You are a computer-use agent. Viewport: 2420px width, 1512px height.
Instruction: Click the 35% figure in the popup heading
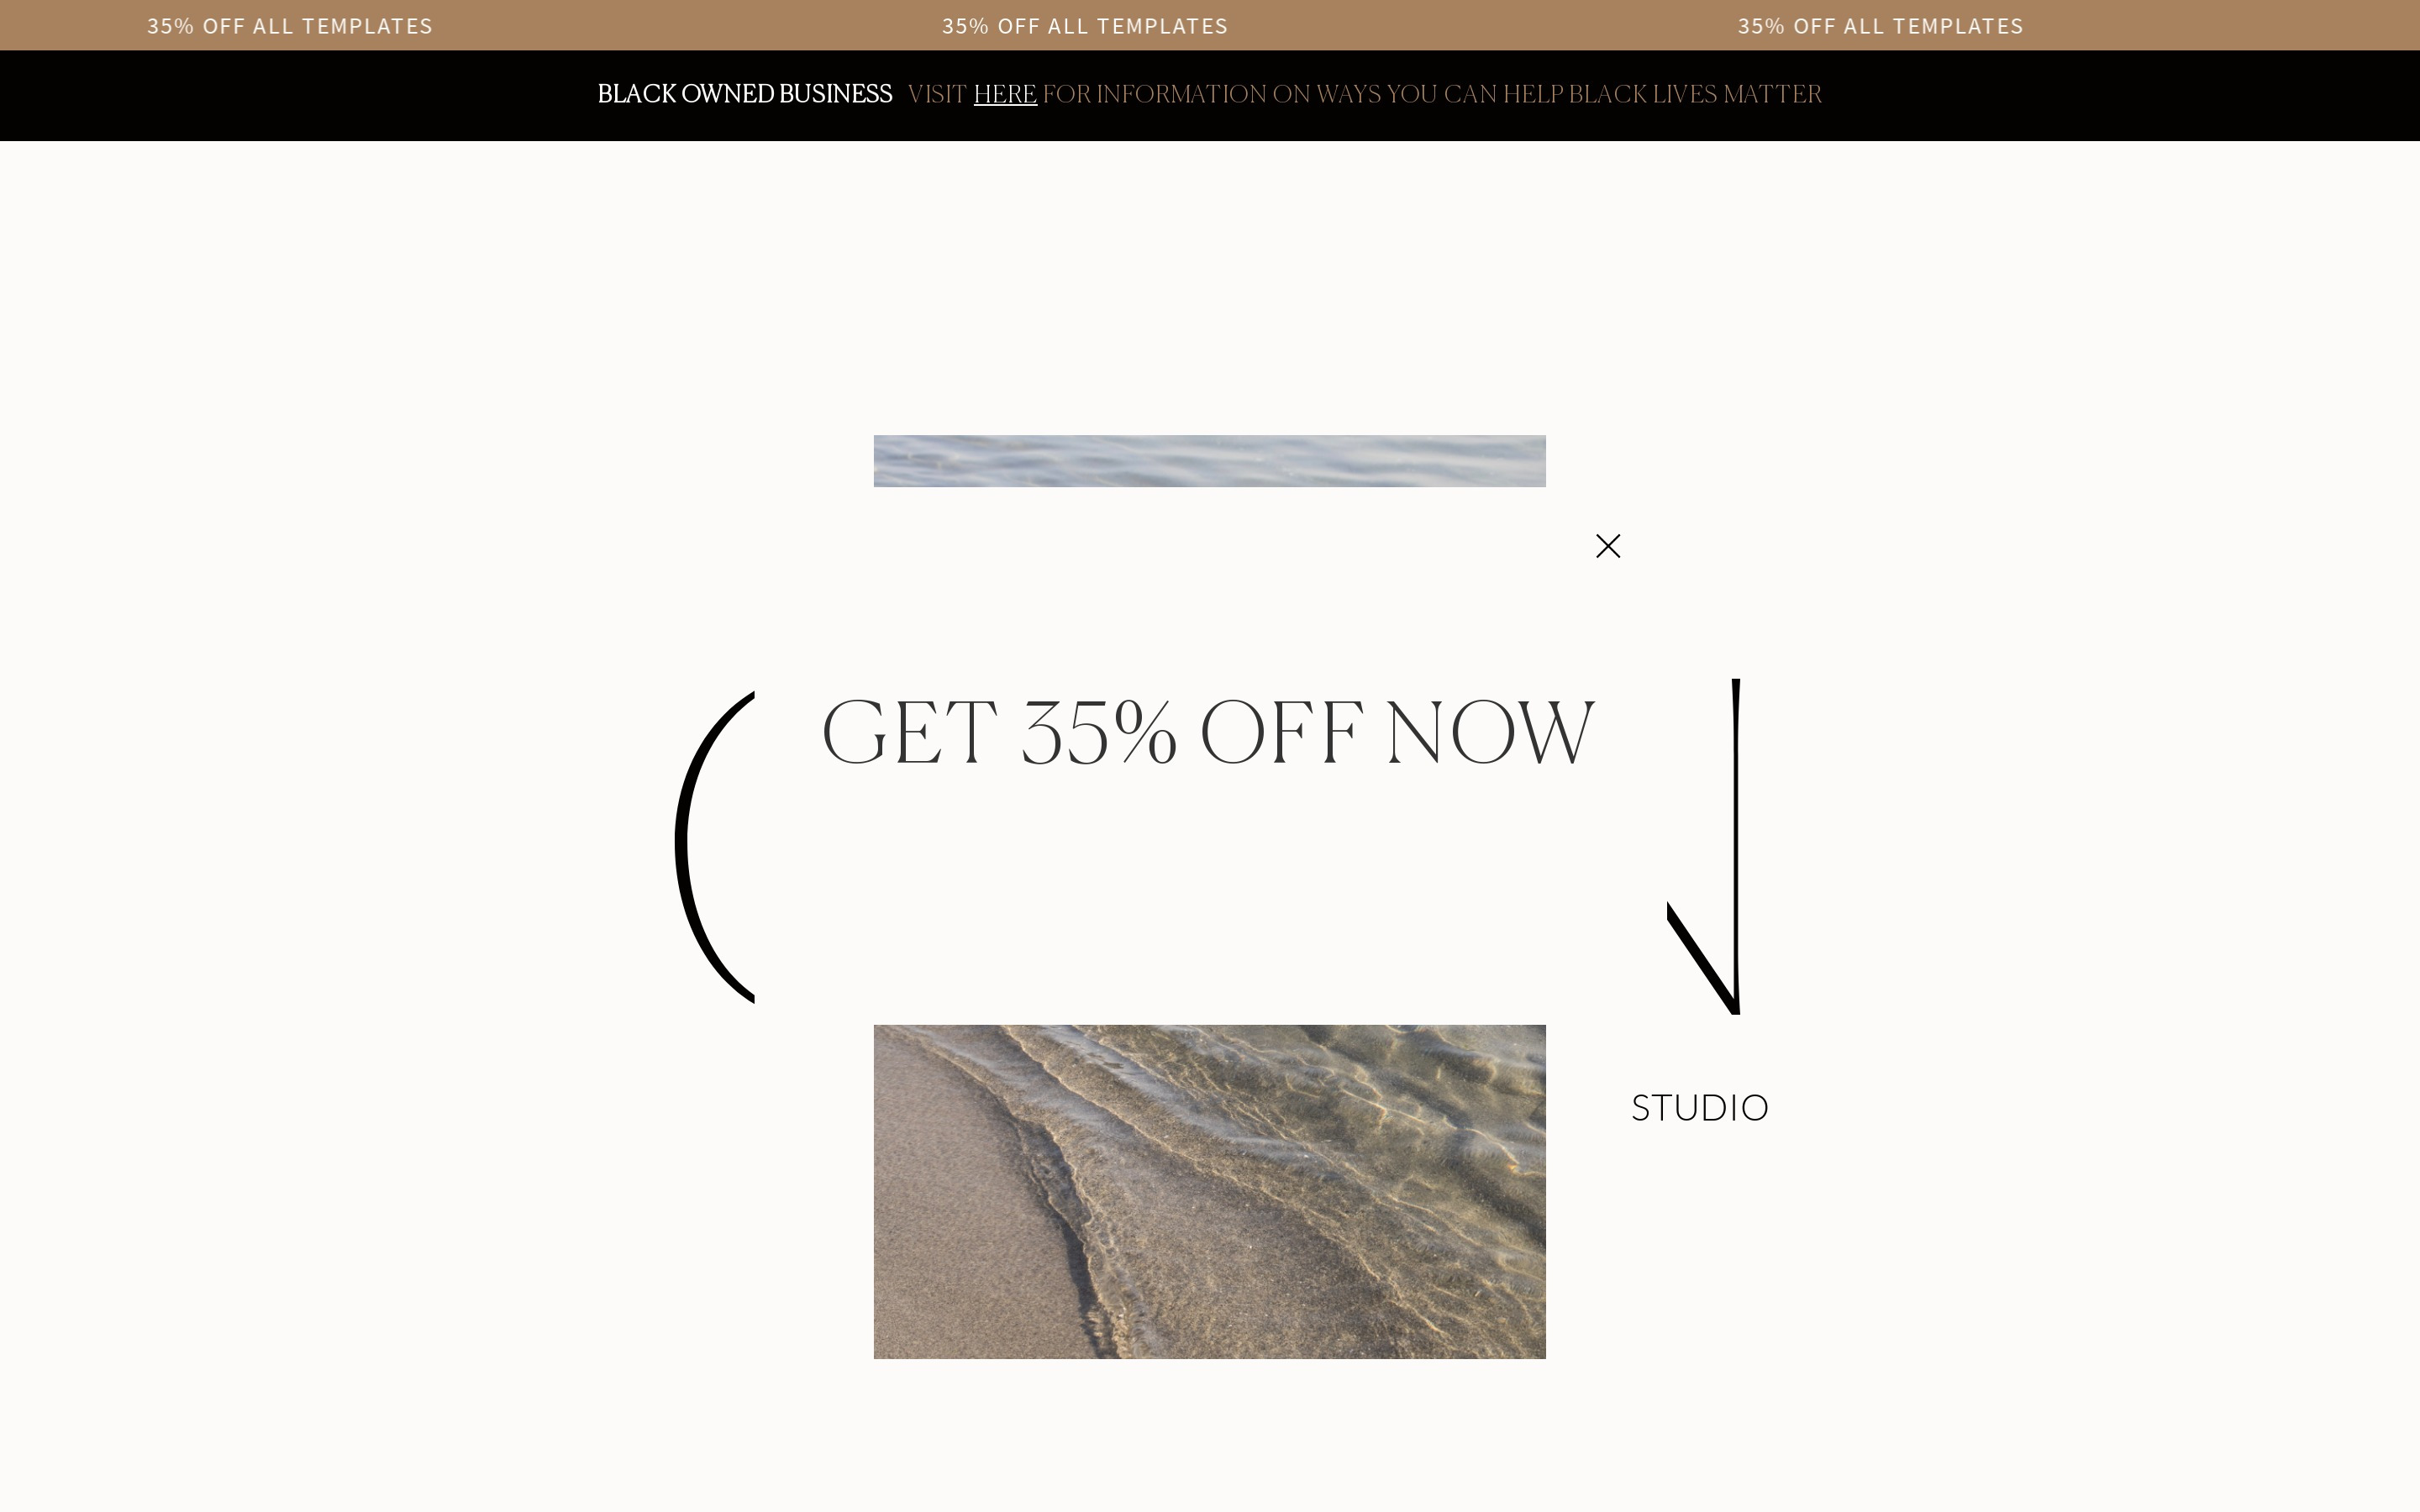coord(1099,733)
